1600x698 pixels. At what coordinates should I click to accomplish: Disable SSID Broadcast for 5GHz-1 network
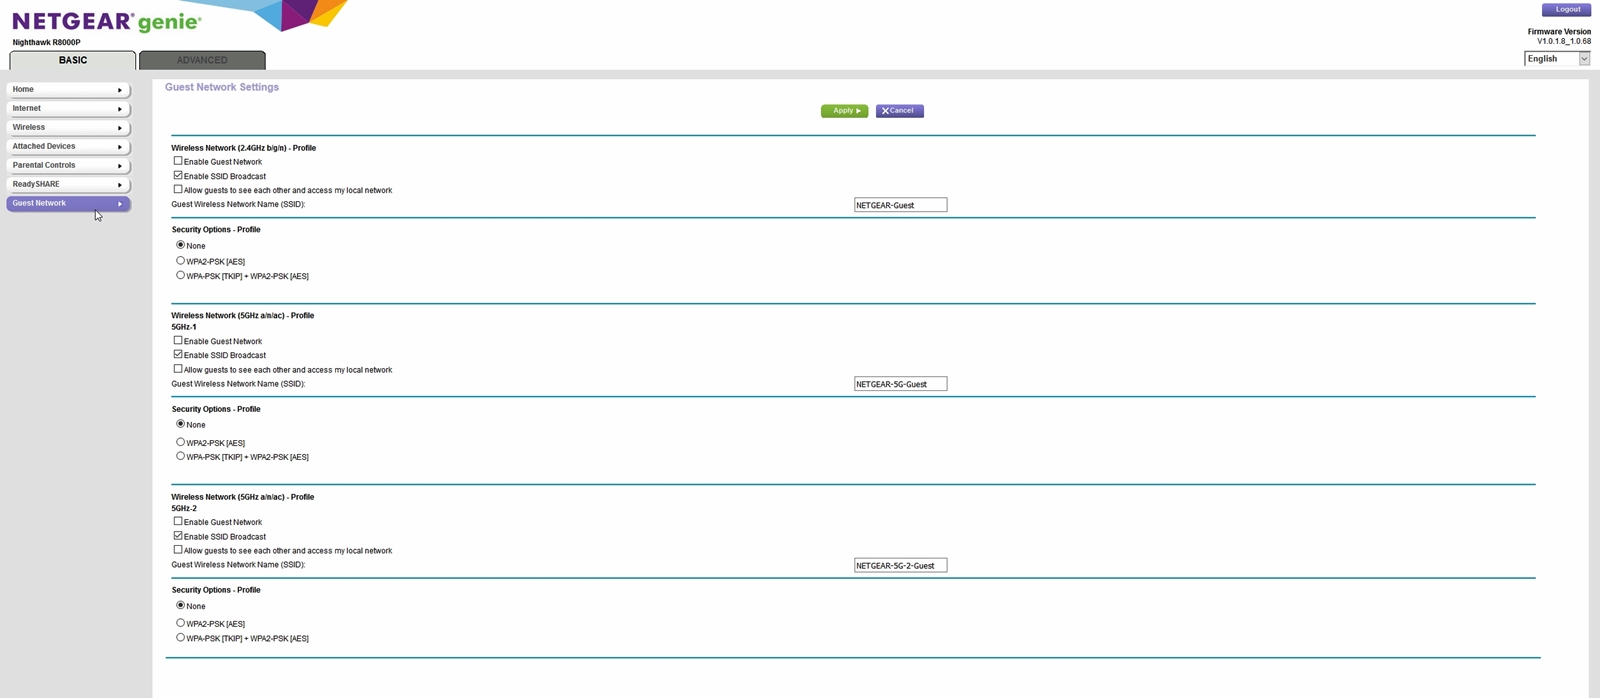pos(178,355)
